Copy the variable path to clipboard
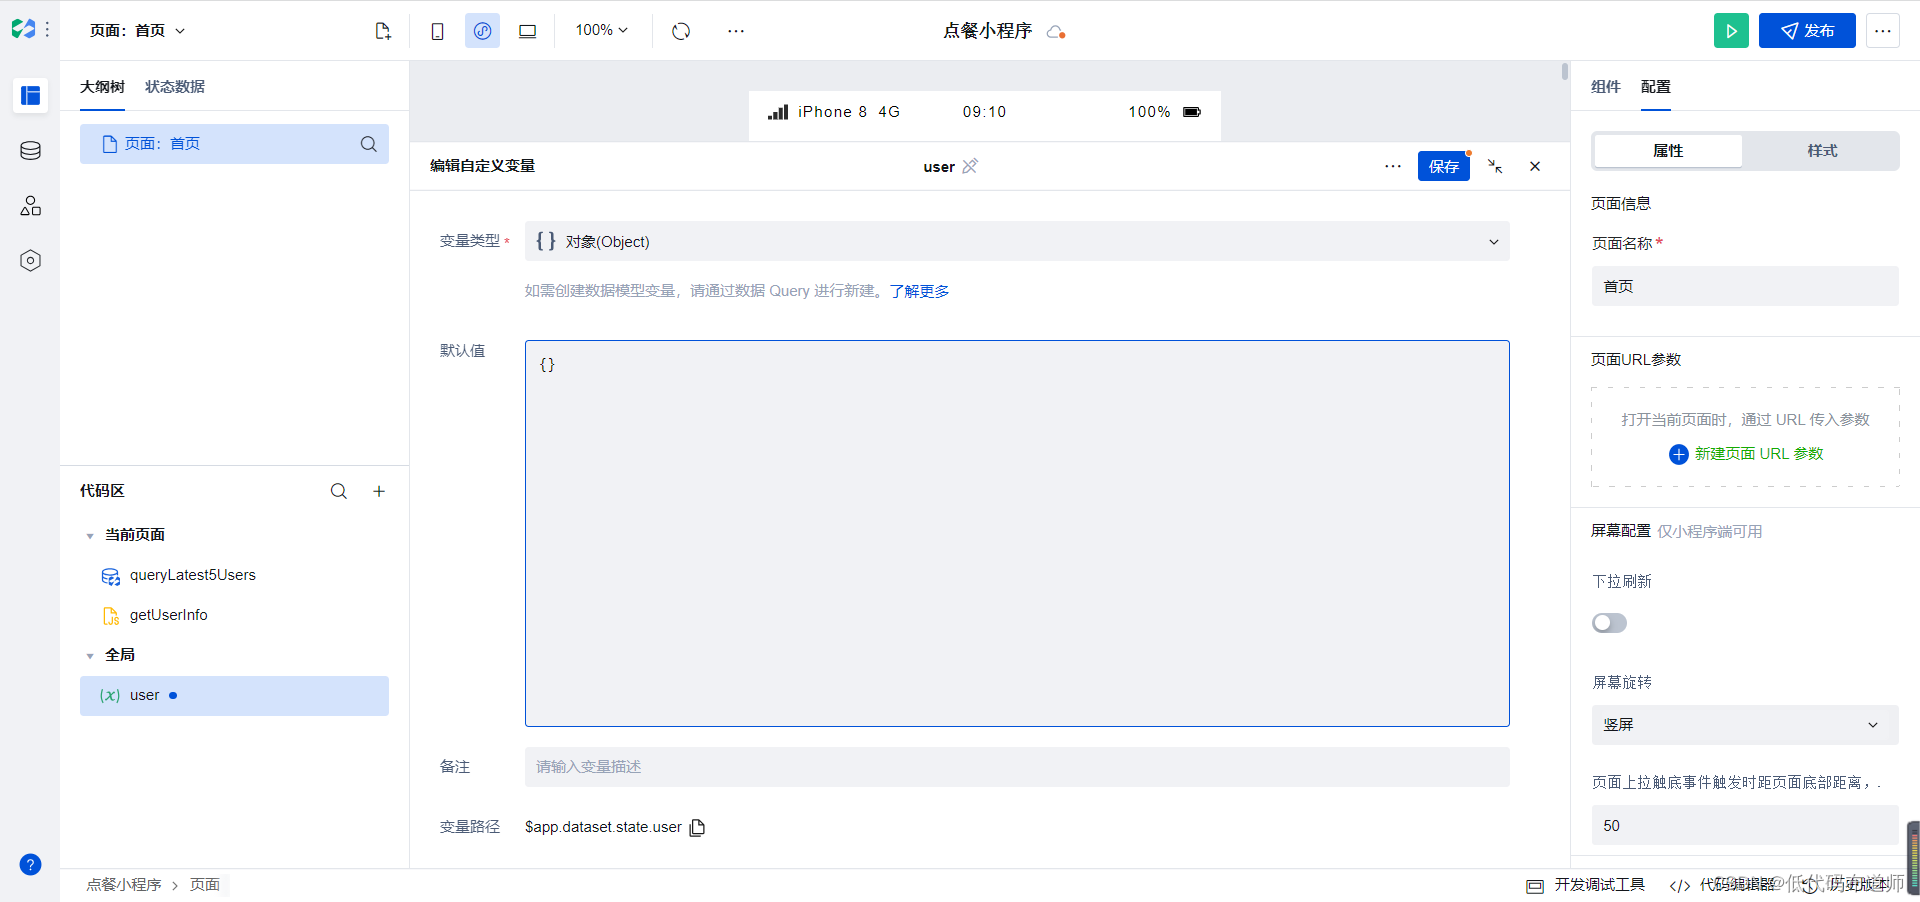 point(698,827)
